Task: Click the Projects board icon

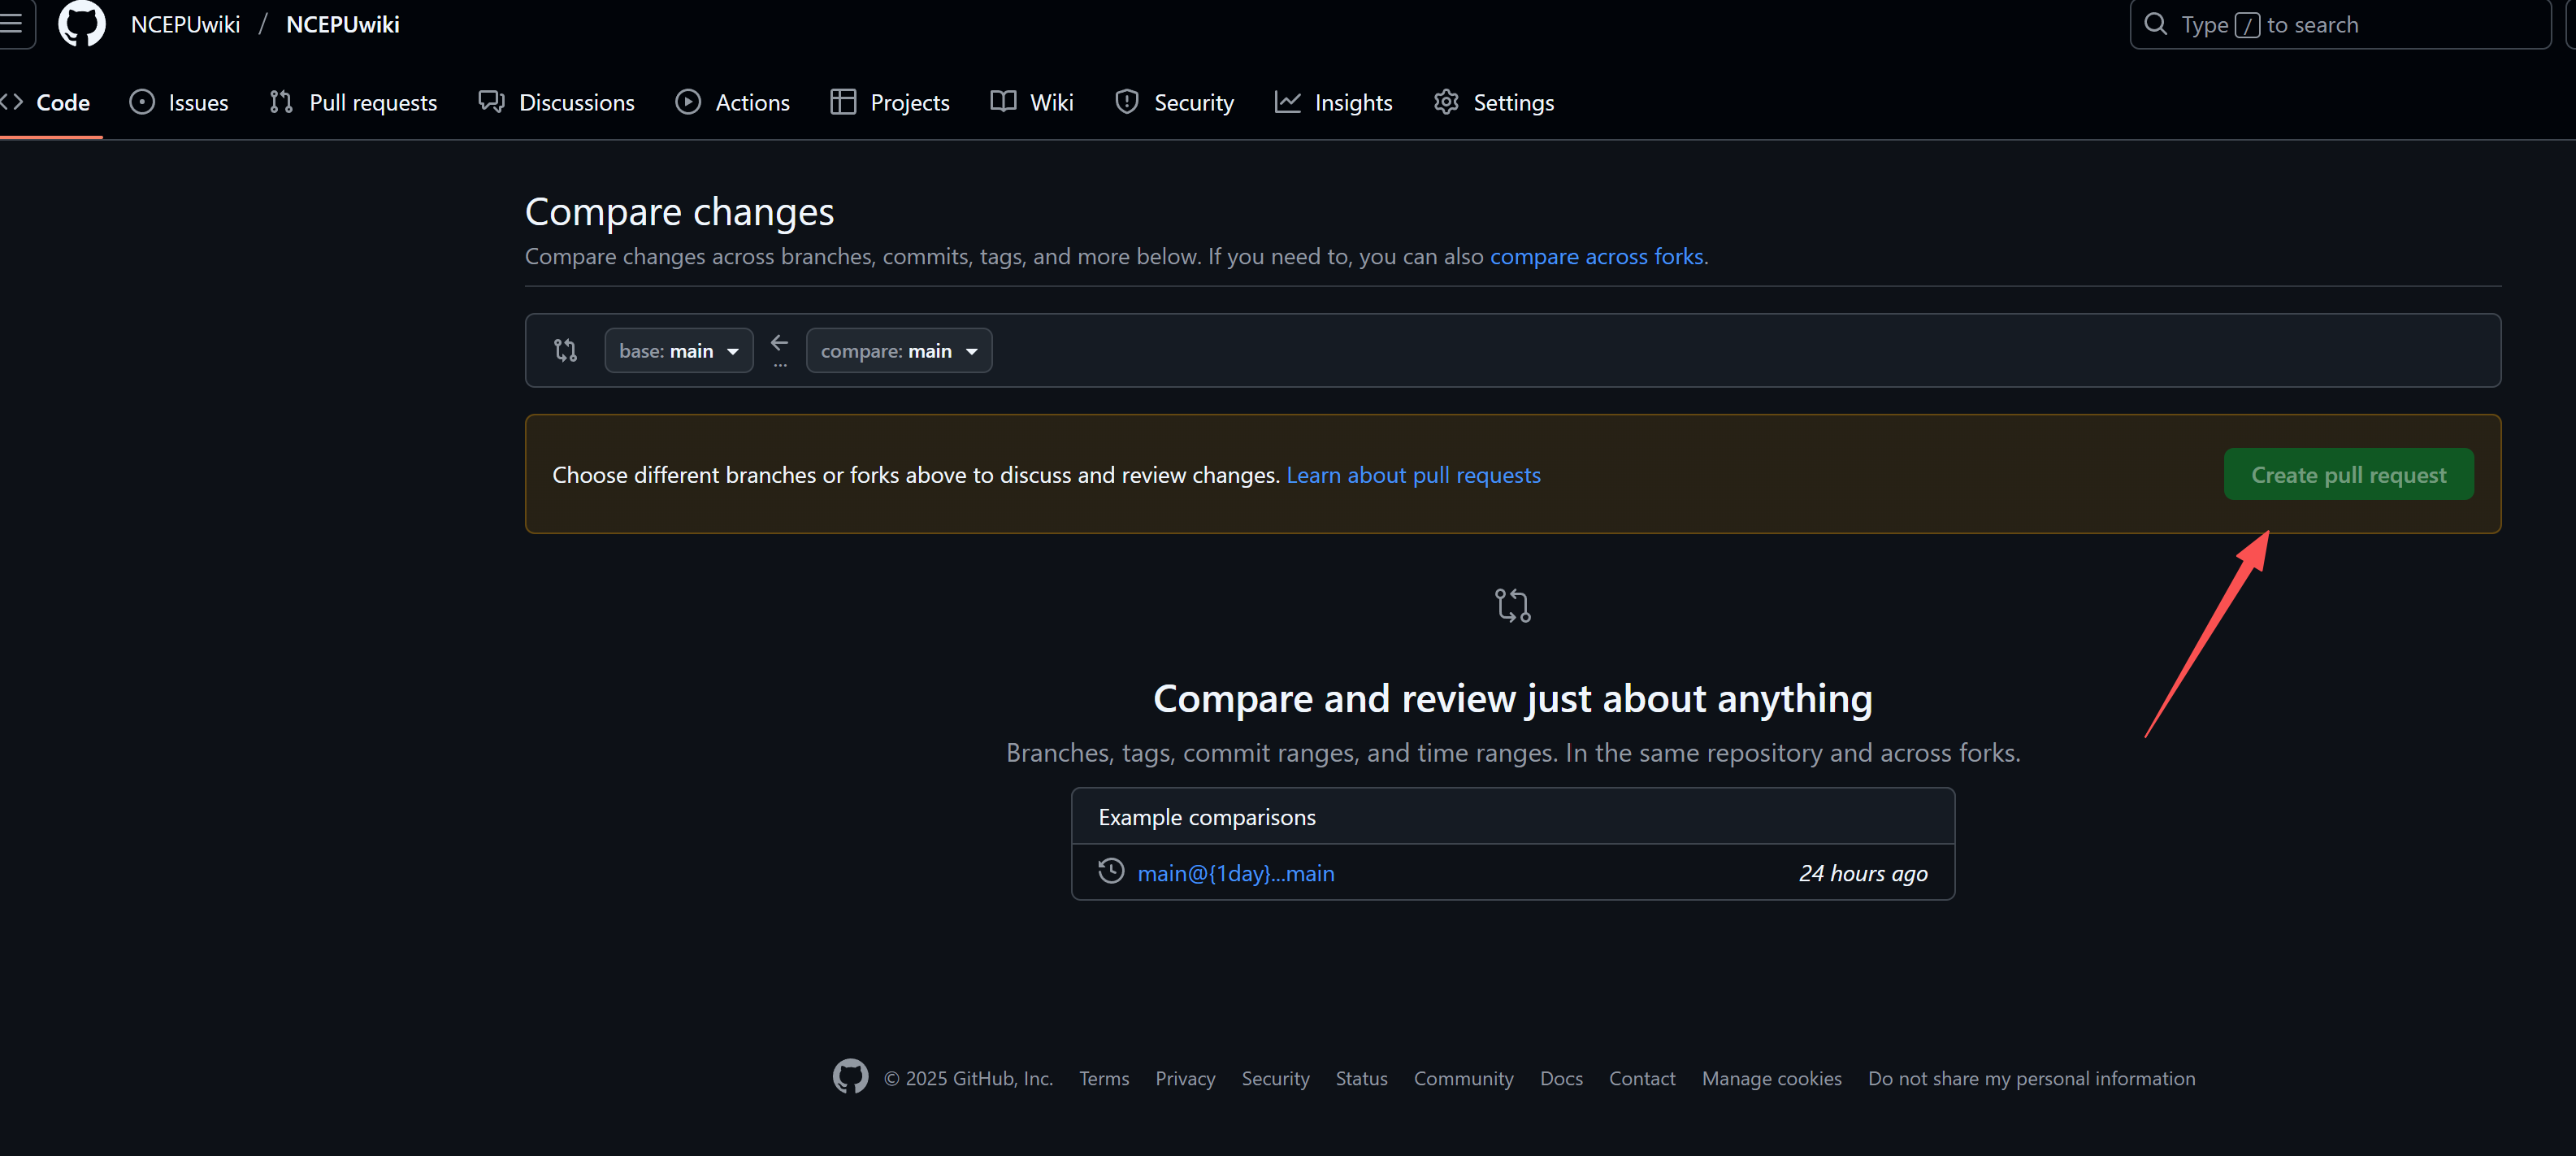Action: coord(841,101)
